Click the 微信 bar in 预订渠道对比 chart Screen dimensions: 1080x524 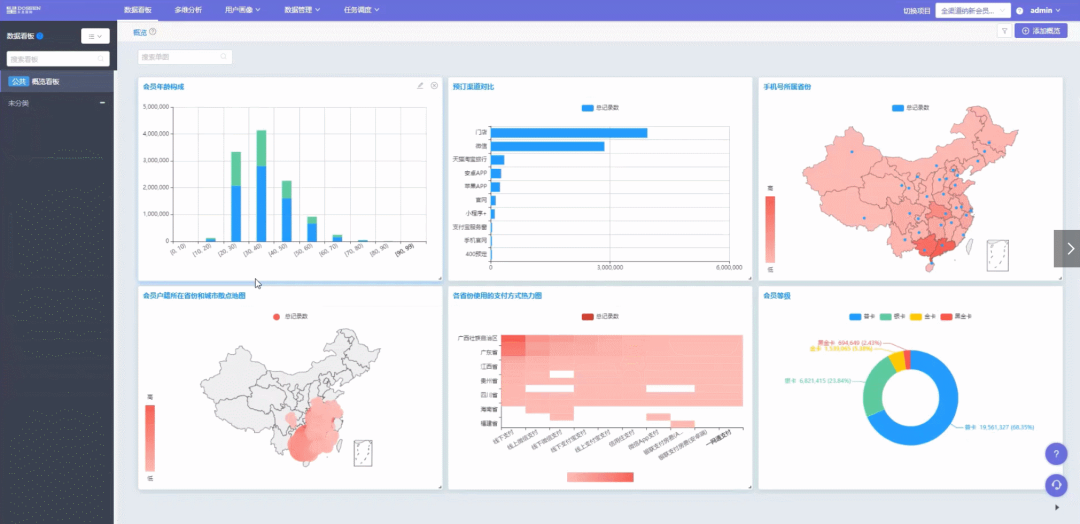click(x=548, y=146)
